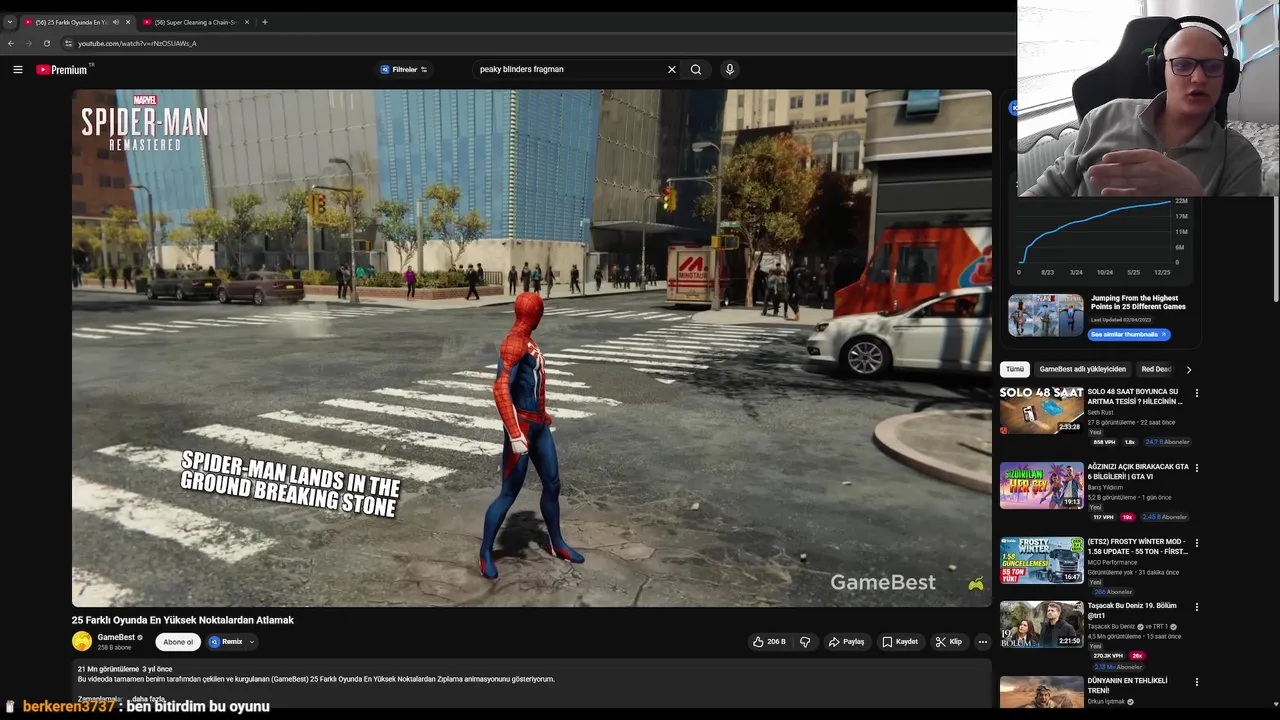Start voice search with microphone icon

tap(730, 69)
